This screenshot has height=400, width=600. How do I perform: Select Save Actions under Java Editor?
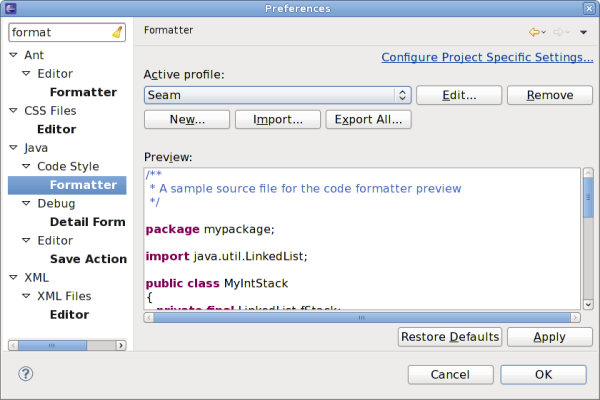(x=88, y=259)
